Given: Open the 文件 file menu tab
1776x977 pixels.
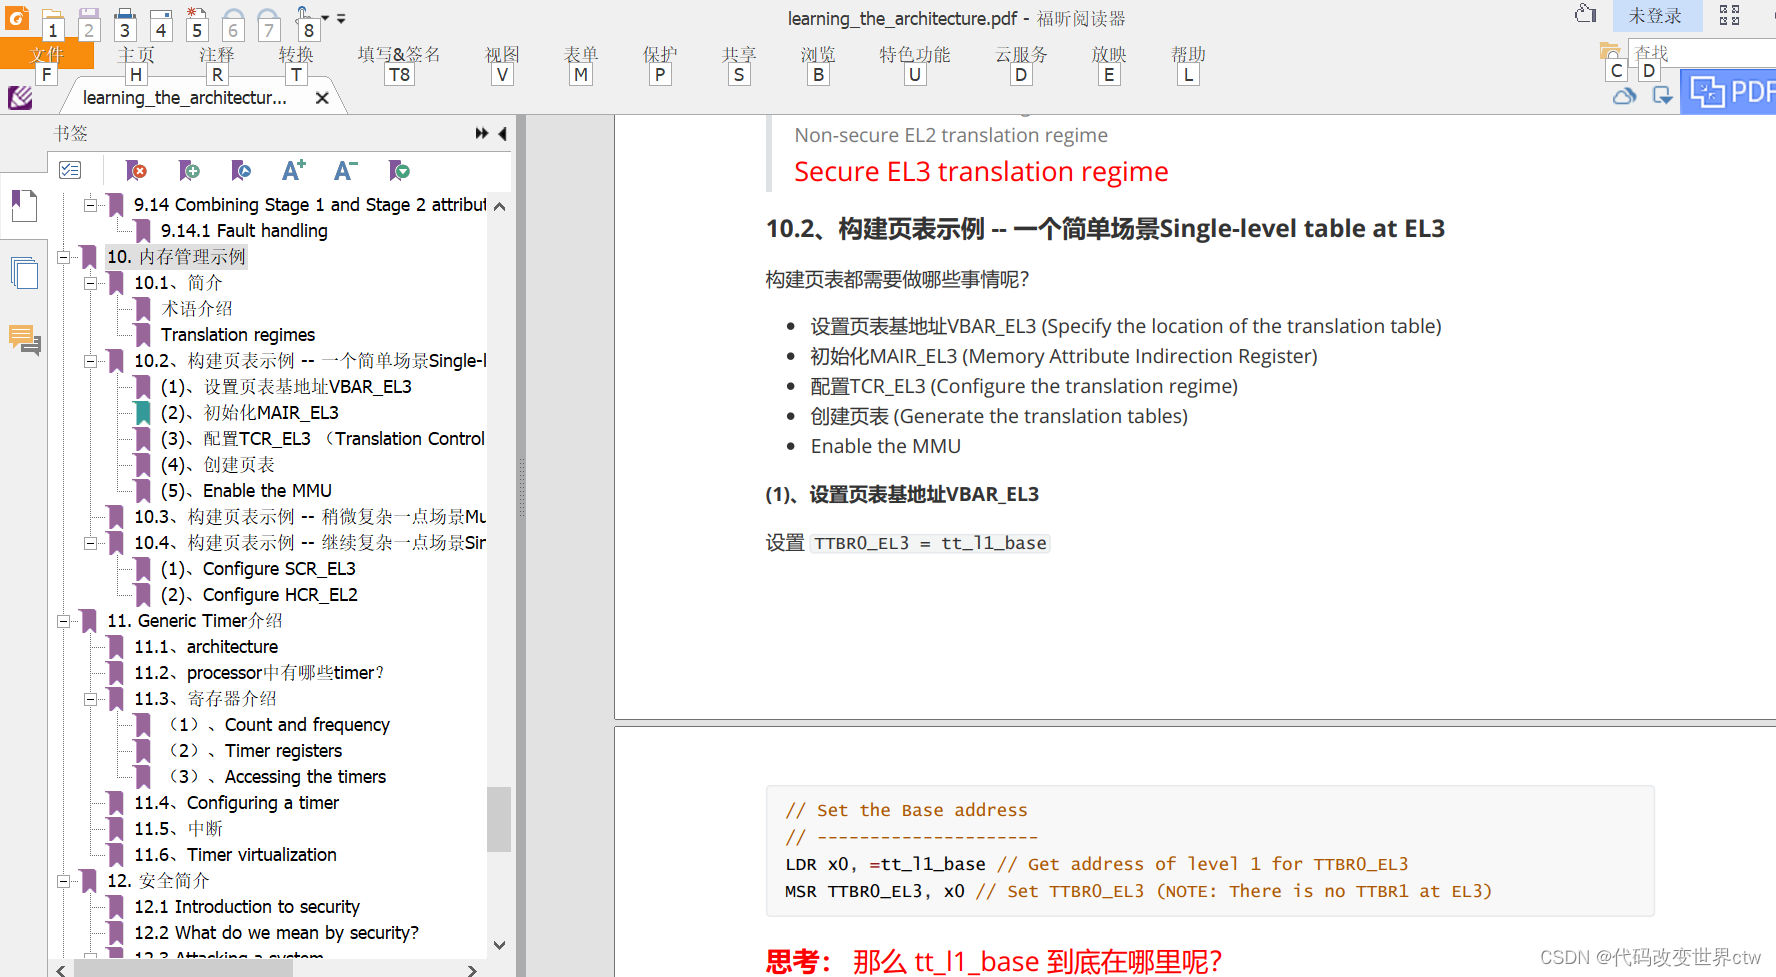Looking at the screenshot, I should (x=47, y=54).
